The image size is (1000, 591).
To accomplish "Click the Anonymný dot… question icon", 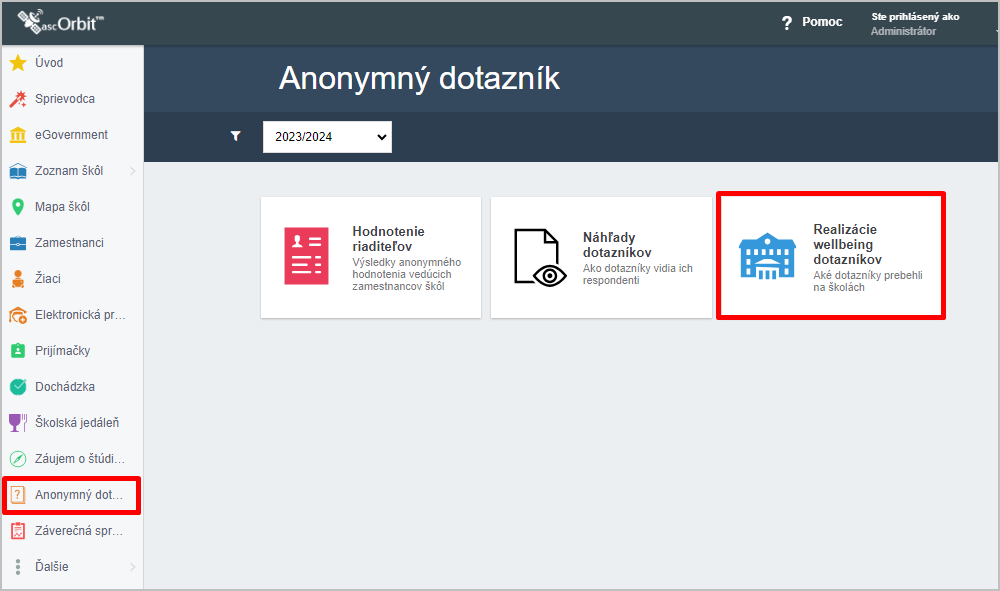I will click(18, 495).
